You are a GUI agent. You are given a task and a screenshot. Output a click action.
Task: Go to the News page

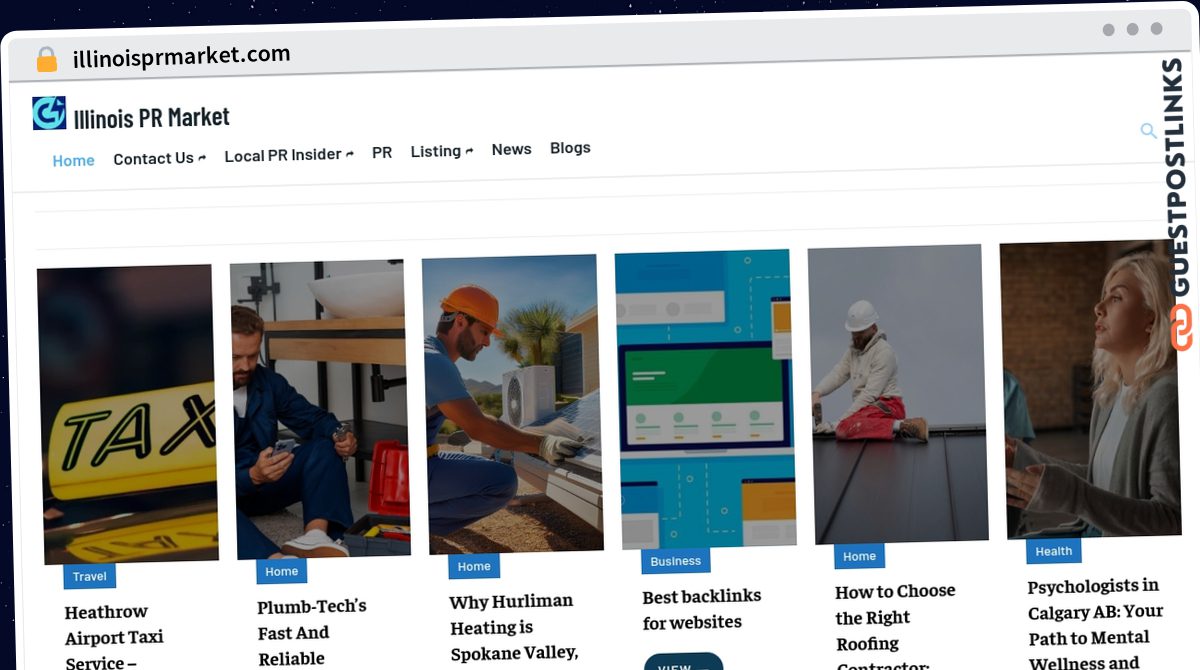(511, 149)
